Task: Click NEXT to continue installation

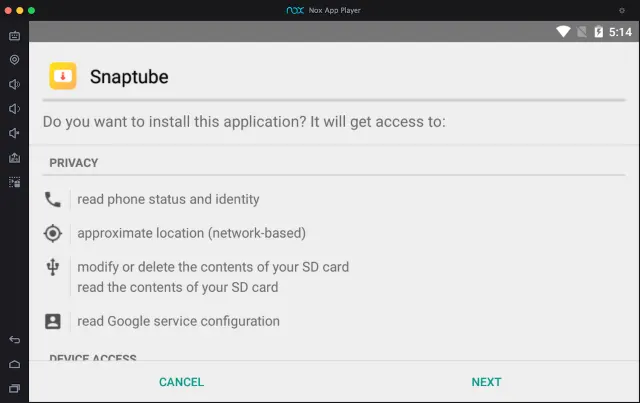Action: point(486,382)
